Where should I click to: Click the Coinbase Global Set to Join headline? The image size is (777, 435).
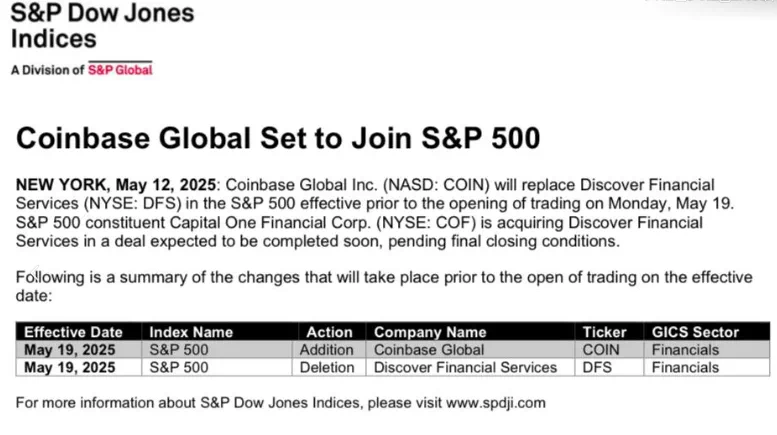[278, 138]
